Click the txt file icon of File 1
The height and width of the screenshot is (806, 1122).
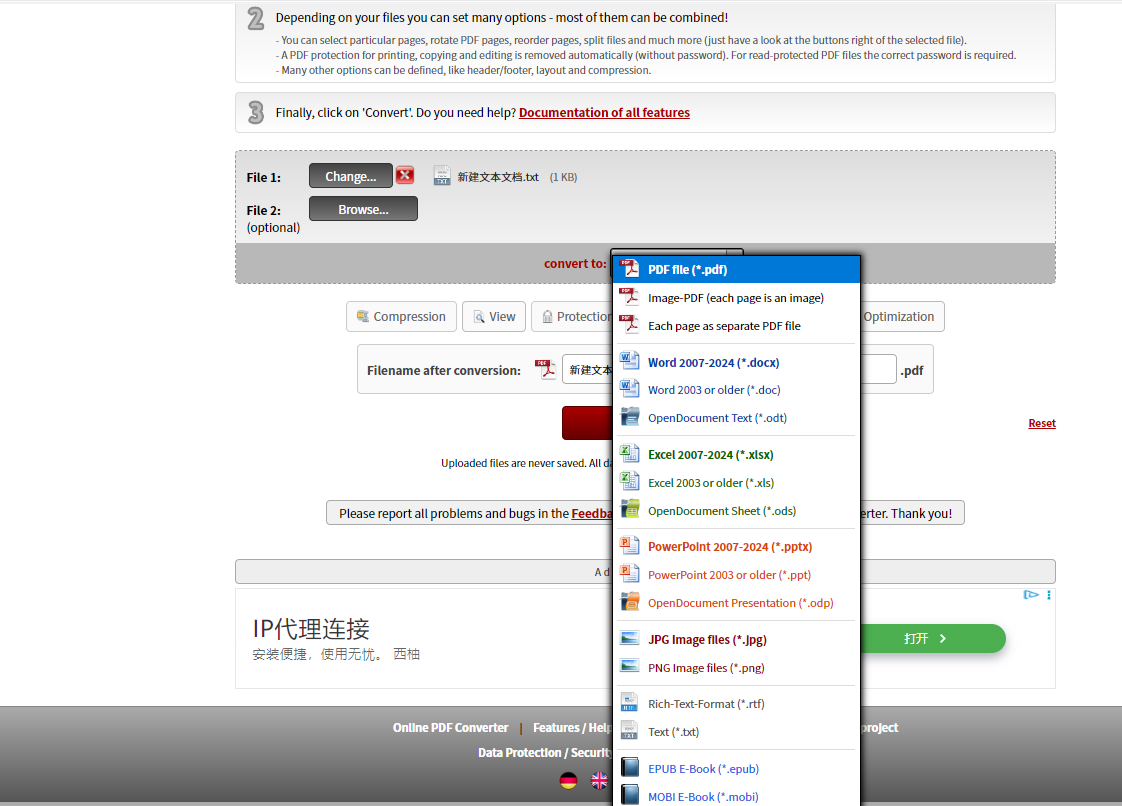tap(442, 176)
